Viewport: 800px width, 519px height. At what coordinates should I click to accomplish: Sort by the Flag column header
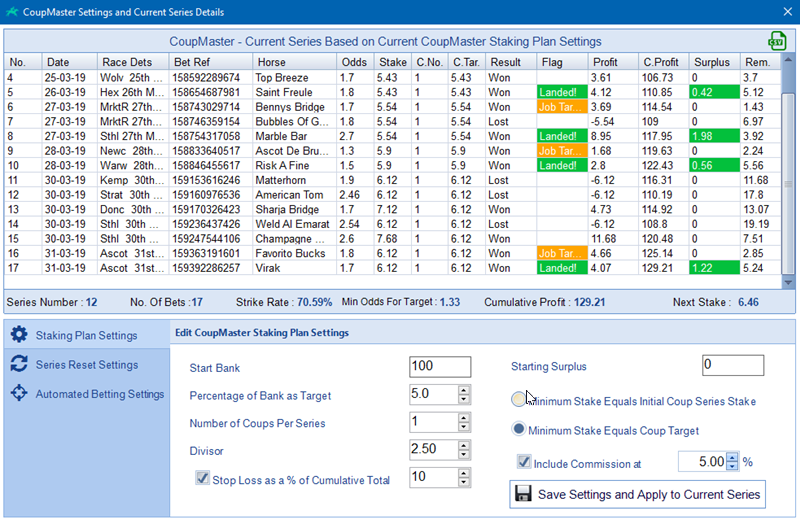[562, 62]
